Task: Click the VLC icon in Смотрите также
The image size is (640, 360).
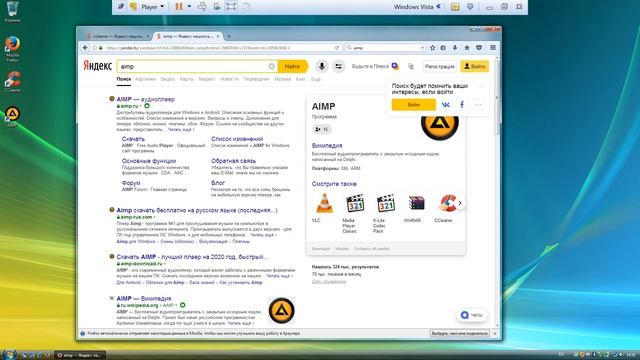Action: click(x=324, y=203)
